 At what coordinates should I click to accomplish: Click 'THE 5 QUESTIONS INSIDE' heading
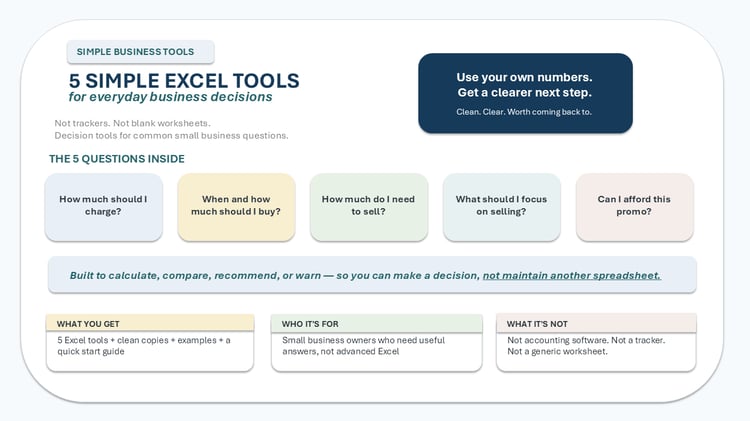pyautogui.click(x=117, y=159)
